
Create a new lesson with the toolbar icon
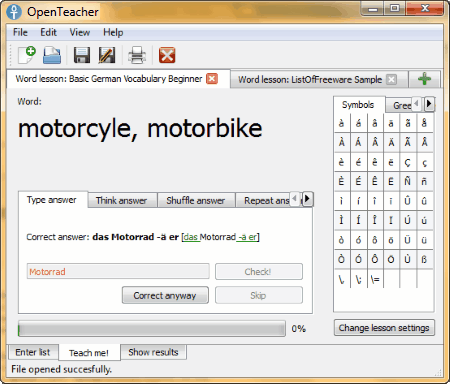tap(27, 55)
